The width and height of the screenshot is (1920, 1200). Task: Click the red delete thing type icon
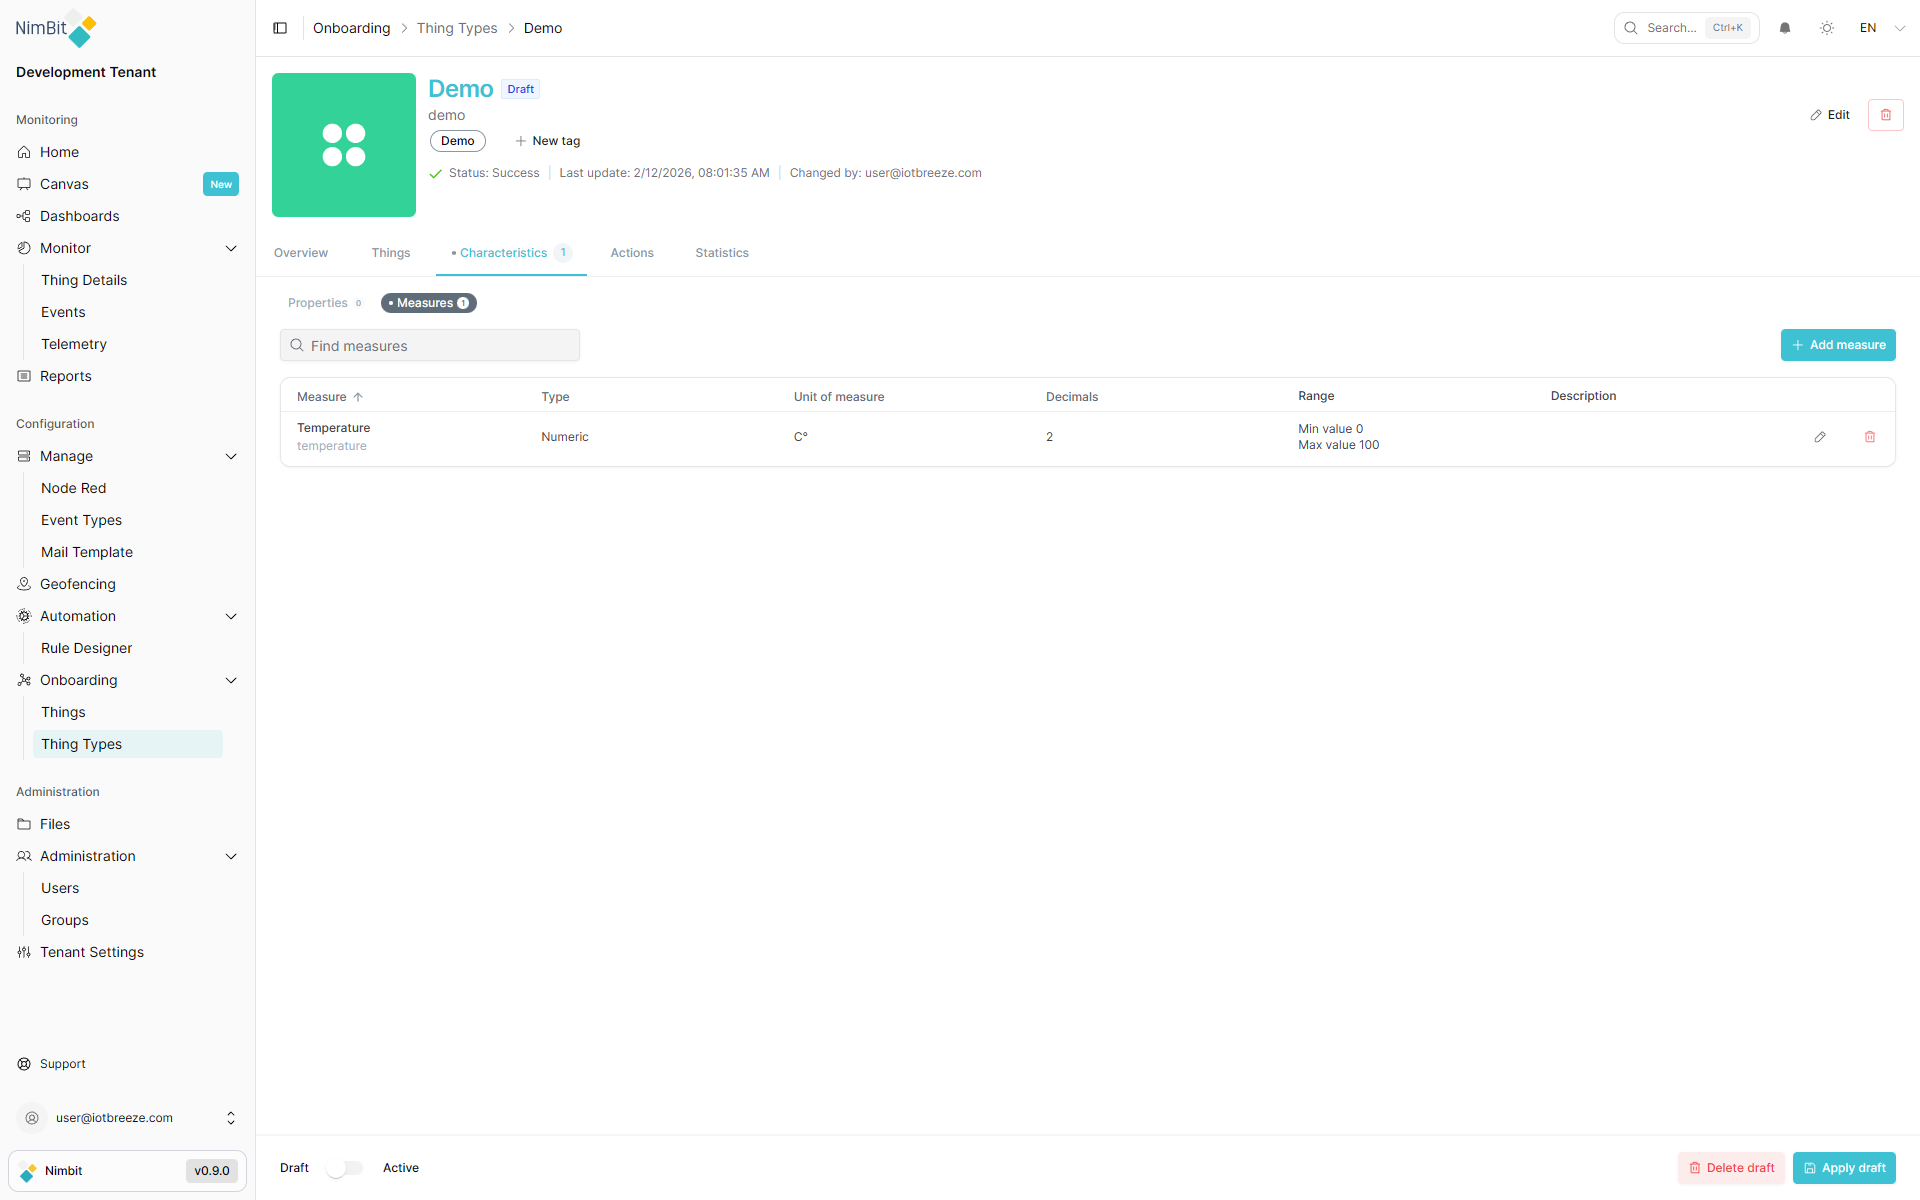pos(1885,115)
